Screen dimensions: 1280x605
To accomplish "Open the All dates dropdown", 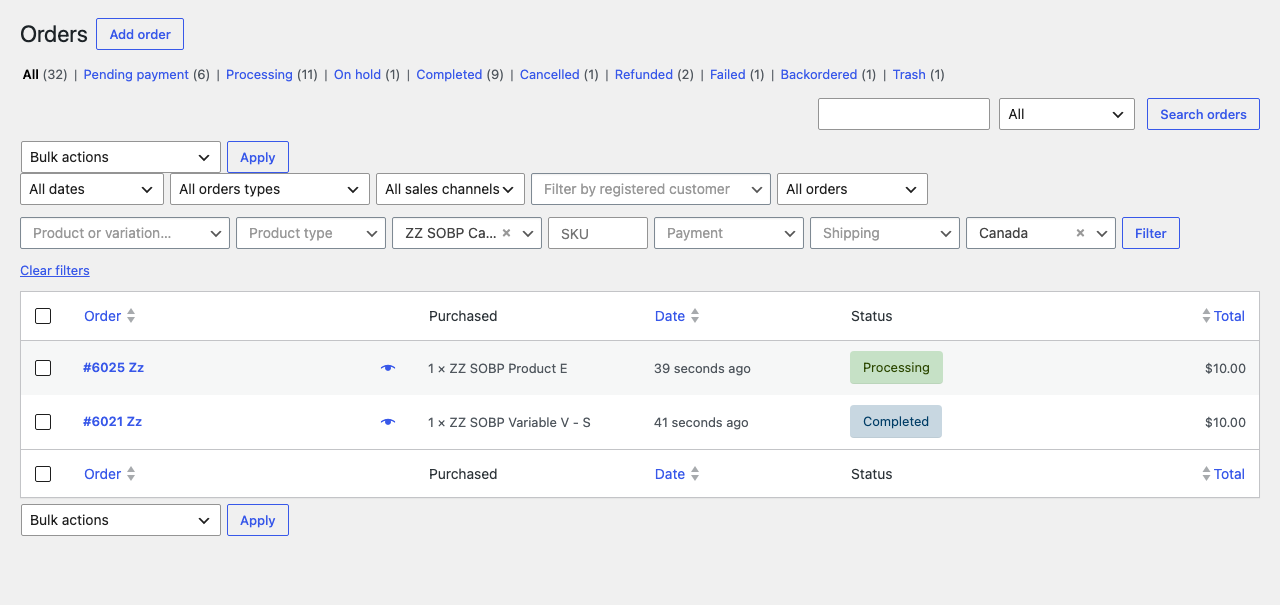I will (x=92, y=189).
